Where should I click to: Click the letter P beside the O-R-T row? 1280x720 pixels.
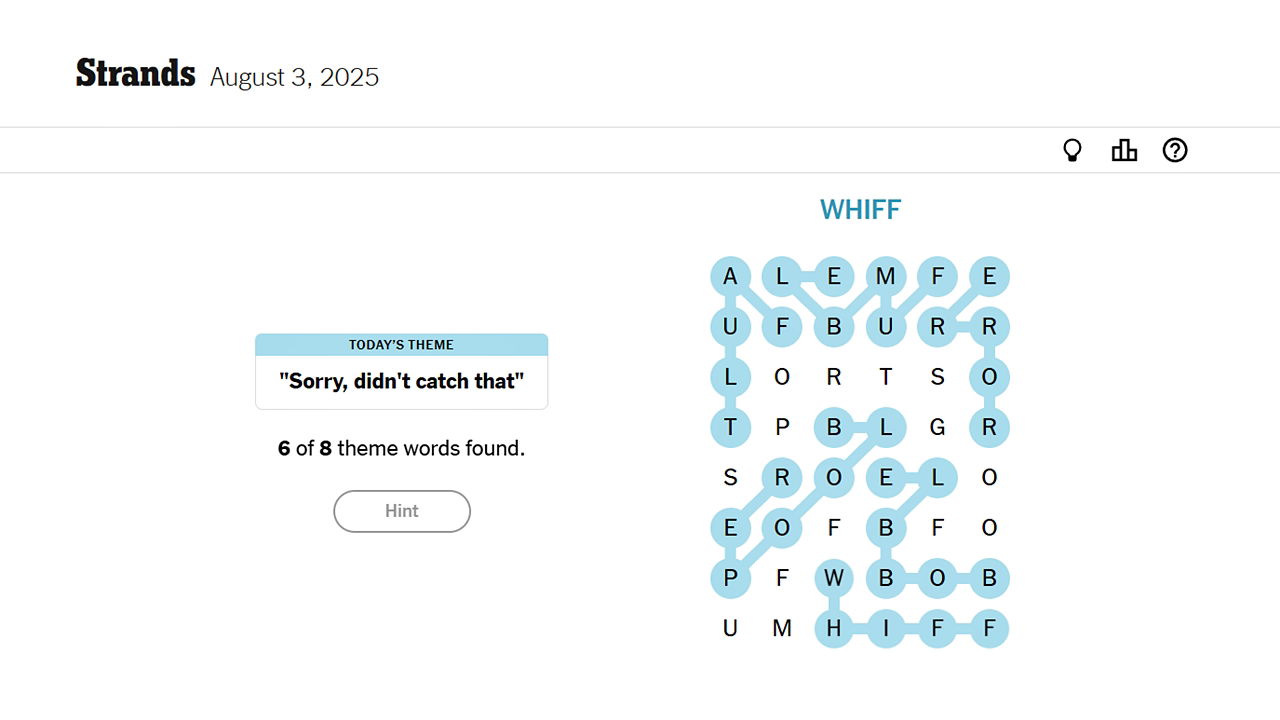point(782,427)
